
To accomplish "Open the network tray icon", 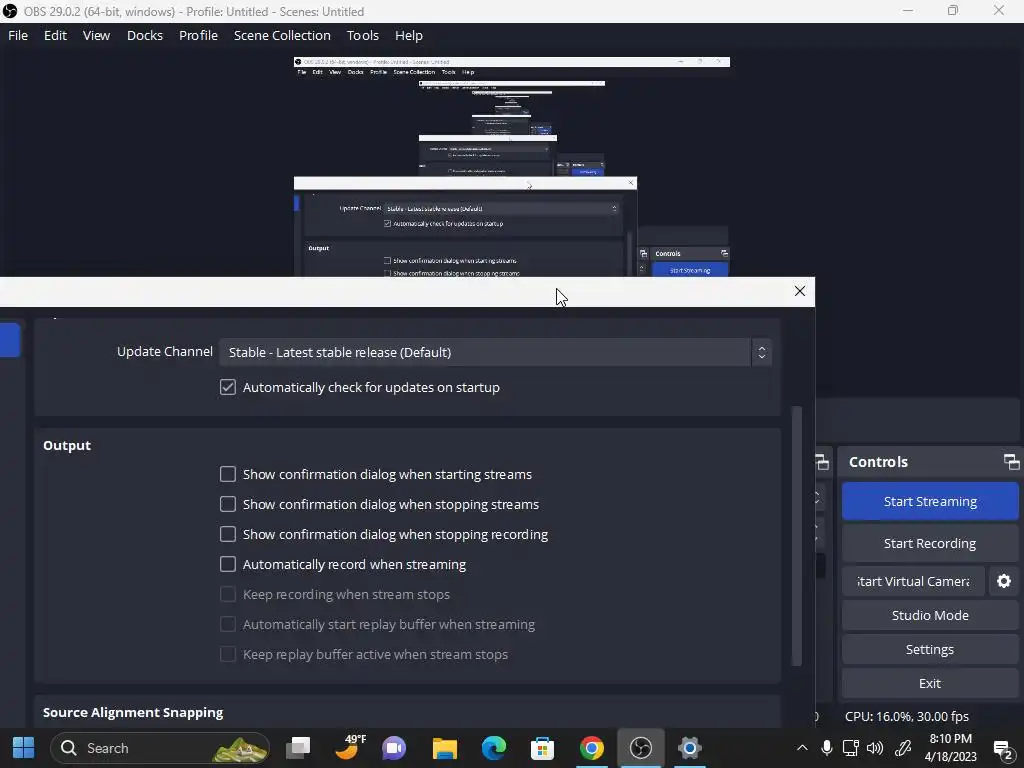I will pyautogui.click(x=850, y=748).
